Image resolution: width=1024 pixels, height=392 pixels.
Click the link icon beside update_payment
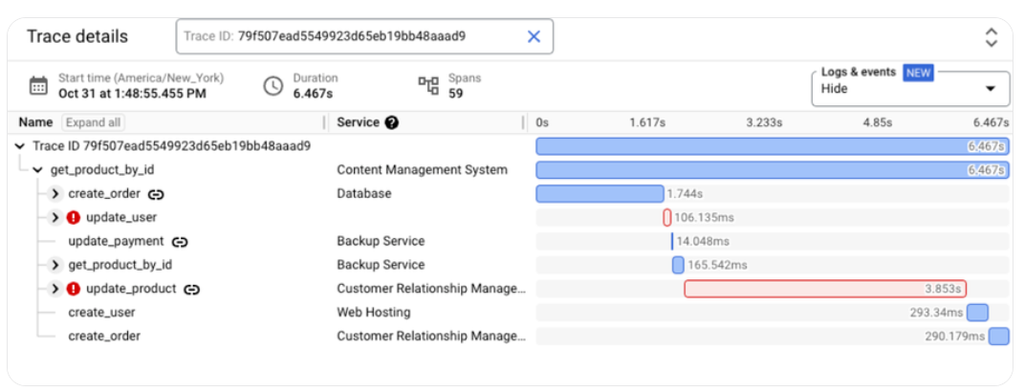tap(180, 242)
